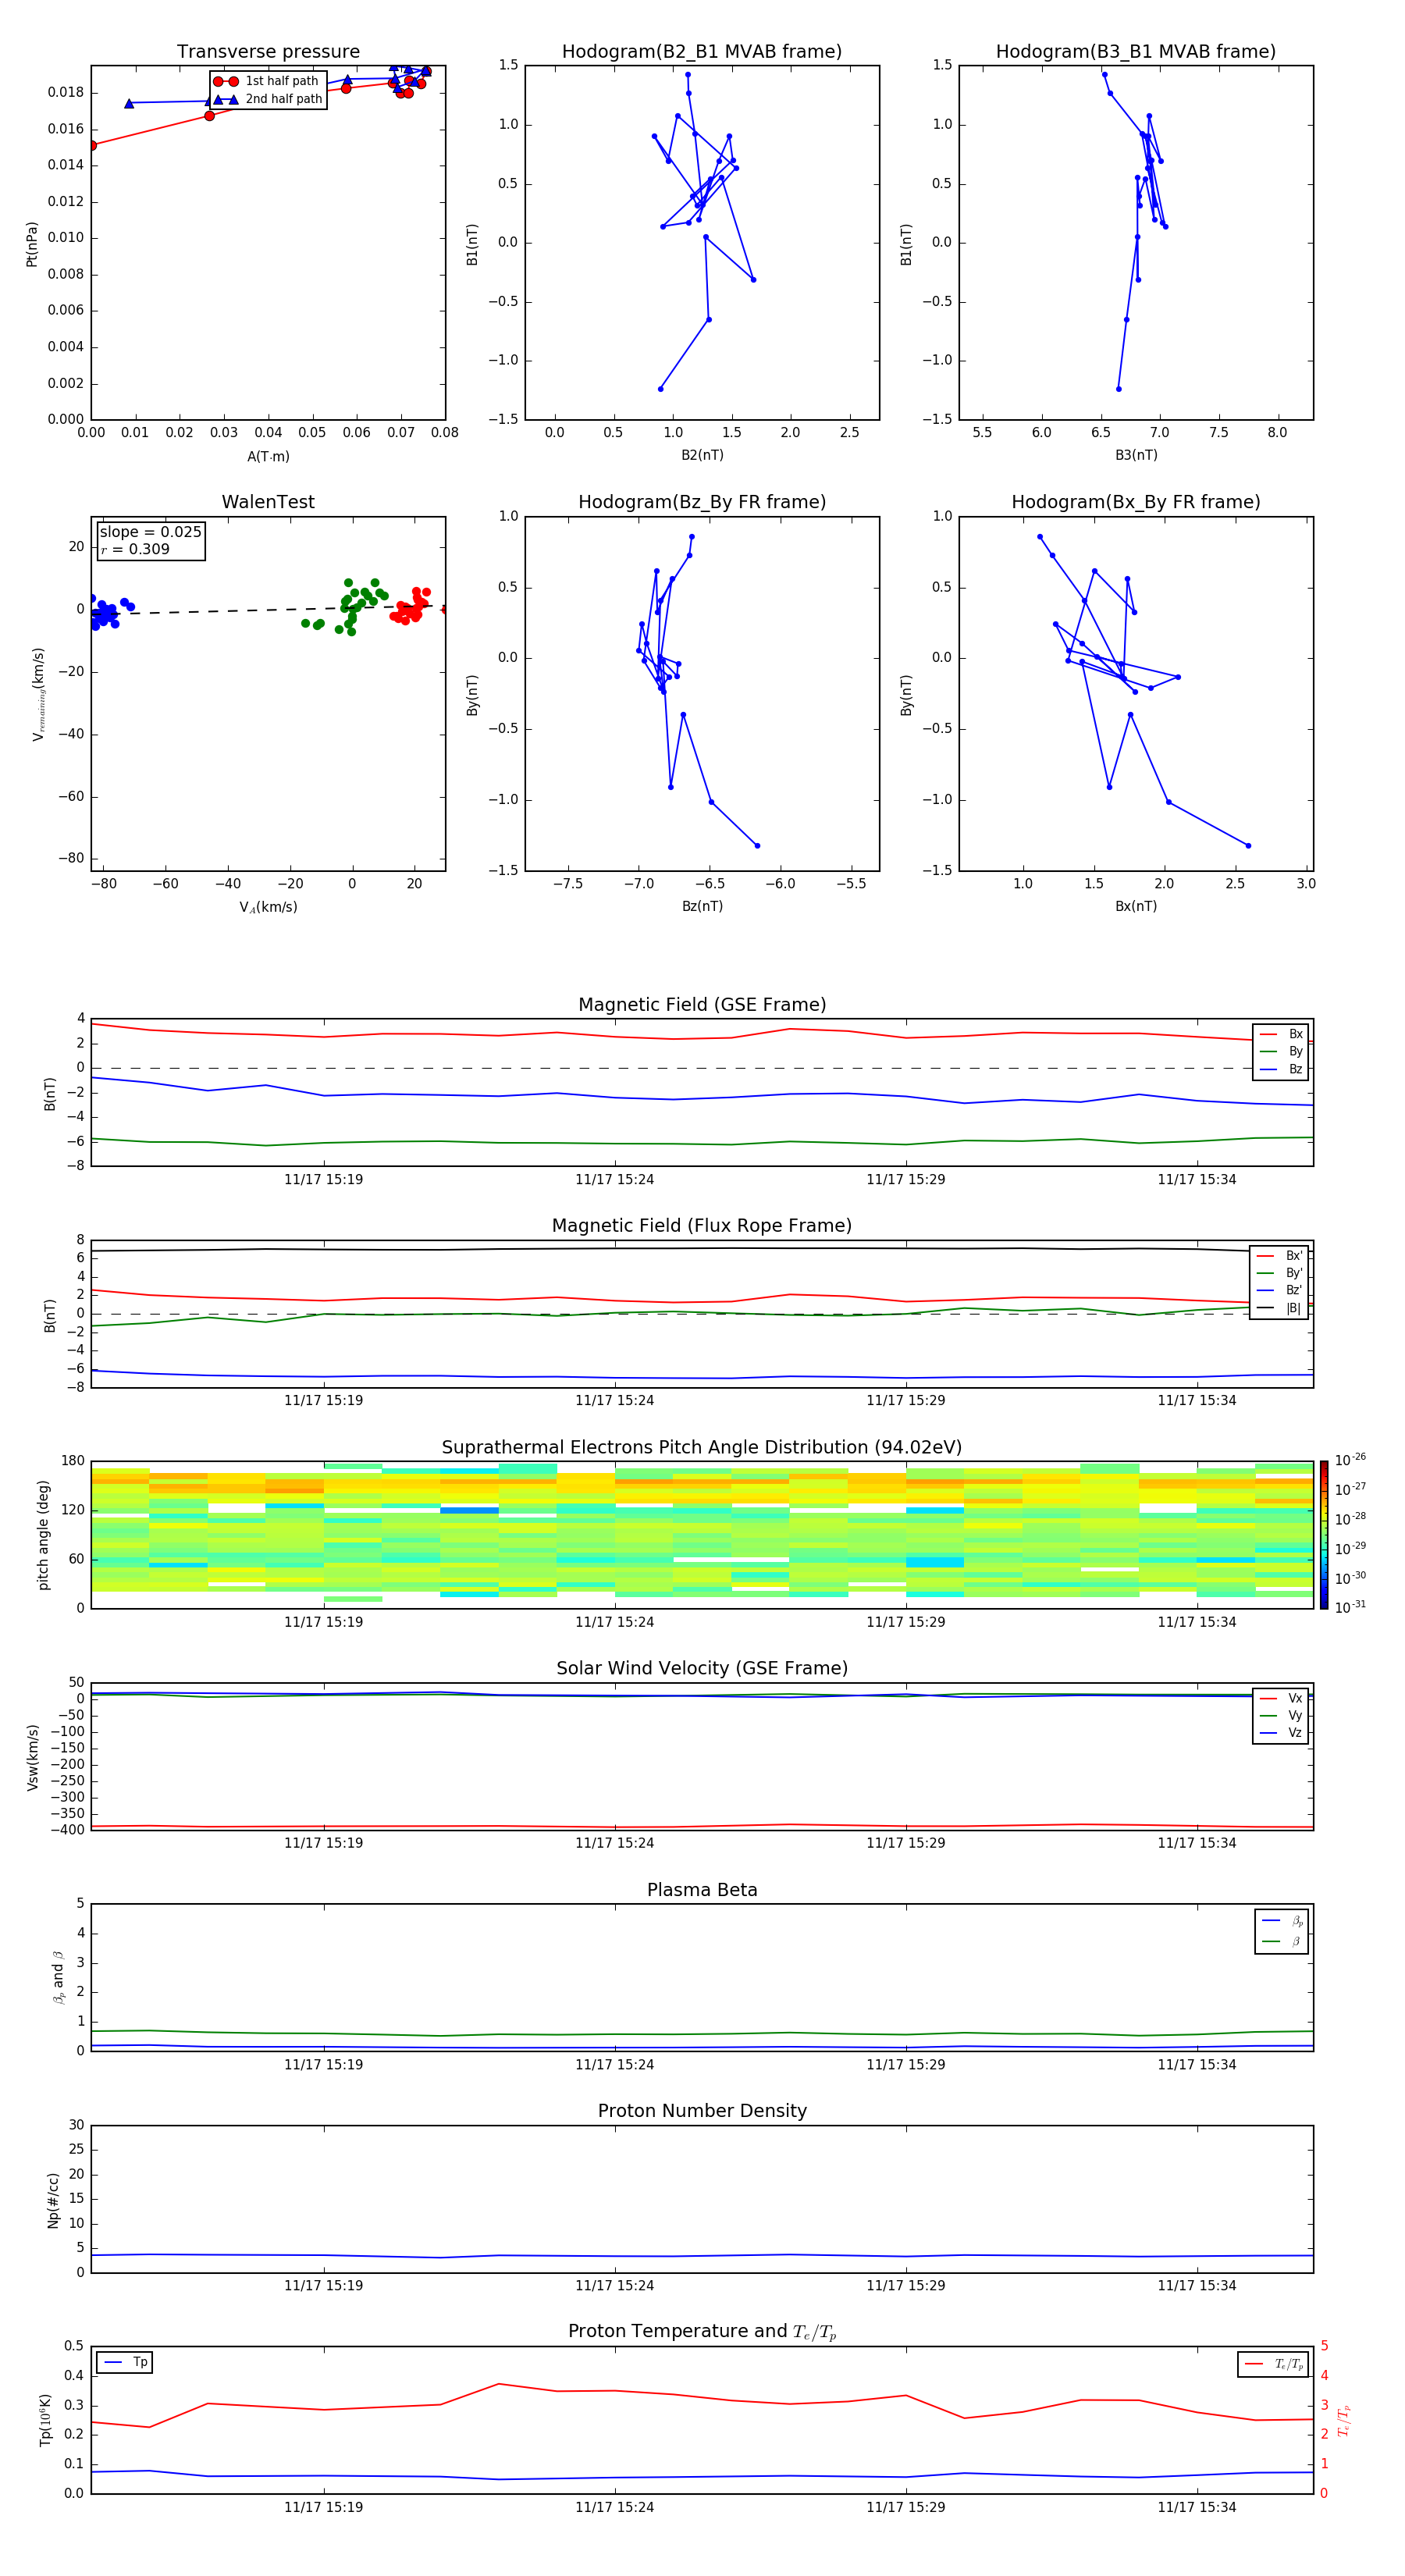Click the Vy legend entry in velocity plot

(x=1281, y=1715)
